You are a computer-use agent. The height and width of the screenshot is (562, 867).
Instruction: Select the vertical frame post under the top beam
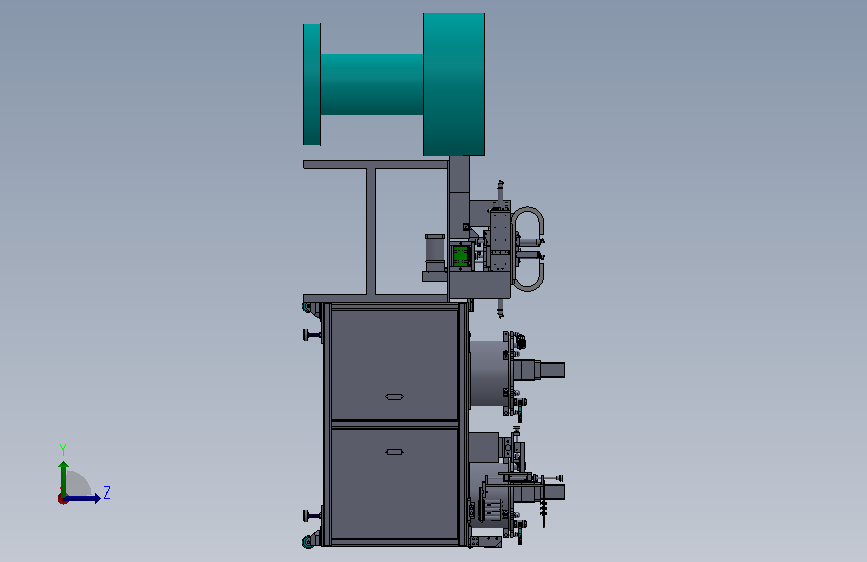[x=371, y=231]
